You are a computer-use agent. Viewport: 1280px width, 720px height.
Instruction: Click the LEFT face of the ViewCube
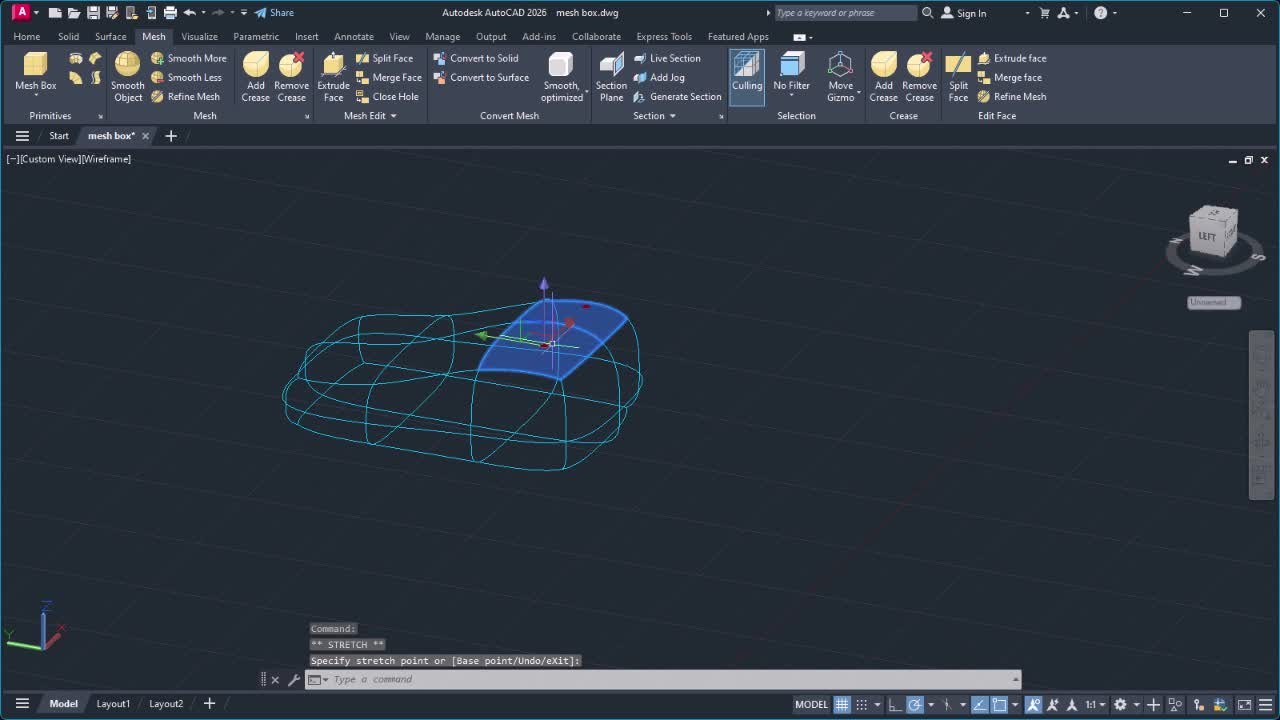[1209, 237]
